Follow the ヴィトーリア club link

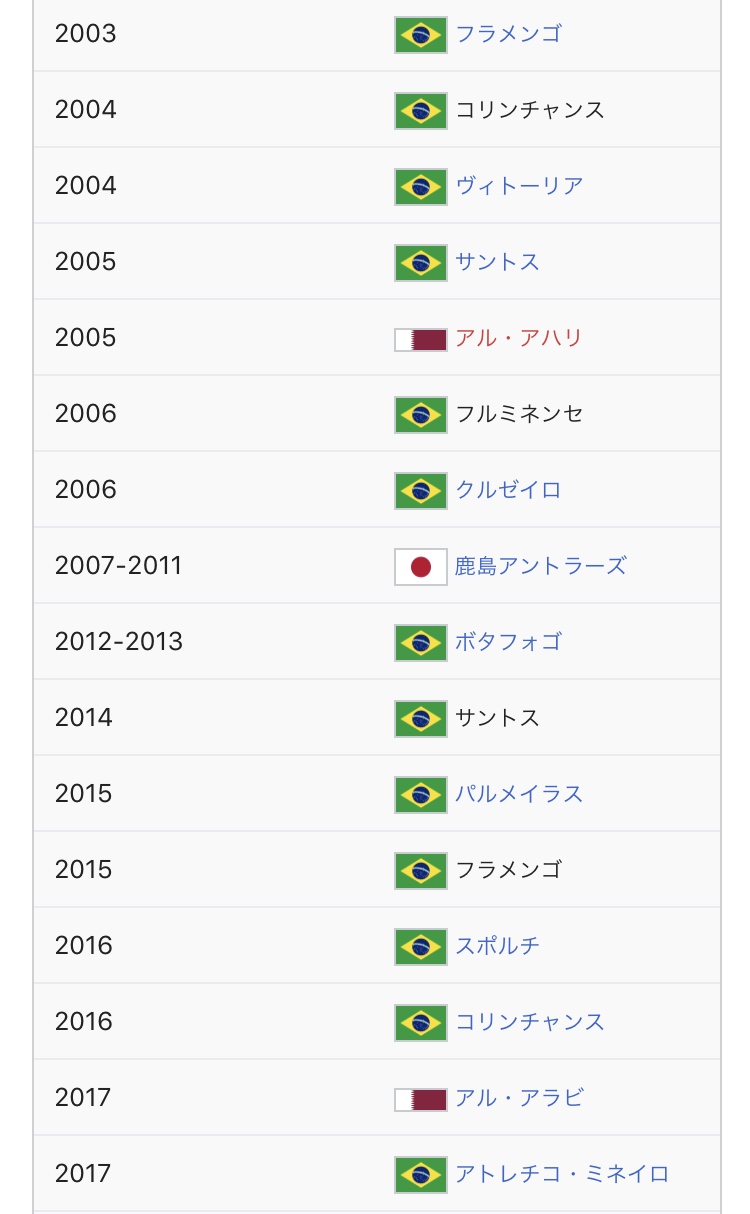[x=519, y=186]
